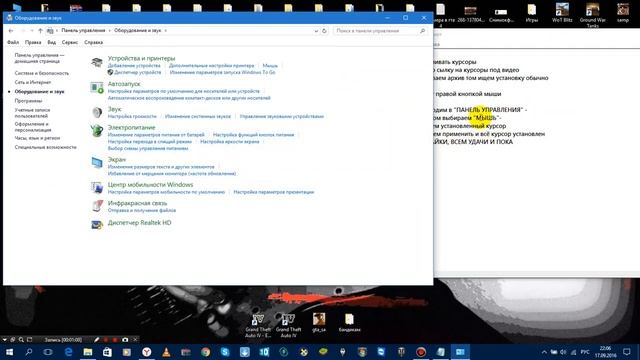Switch input language via РУС indicator
Screen dimensions: 640x360
click(585, 352)
